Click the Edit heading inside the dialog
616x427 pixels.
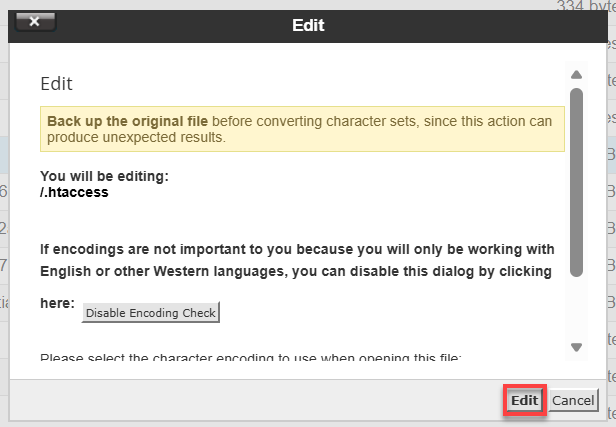pos(56,84)
